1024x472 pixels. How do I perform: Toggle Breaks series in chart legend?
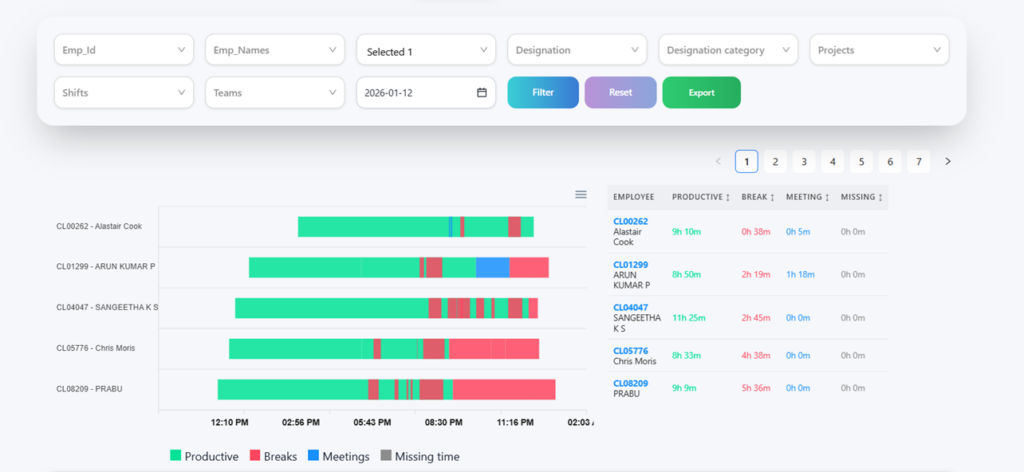pyautogui.click(x=273, y=456)
